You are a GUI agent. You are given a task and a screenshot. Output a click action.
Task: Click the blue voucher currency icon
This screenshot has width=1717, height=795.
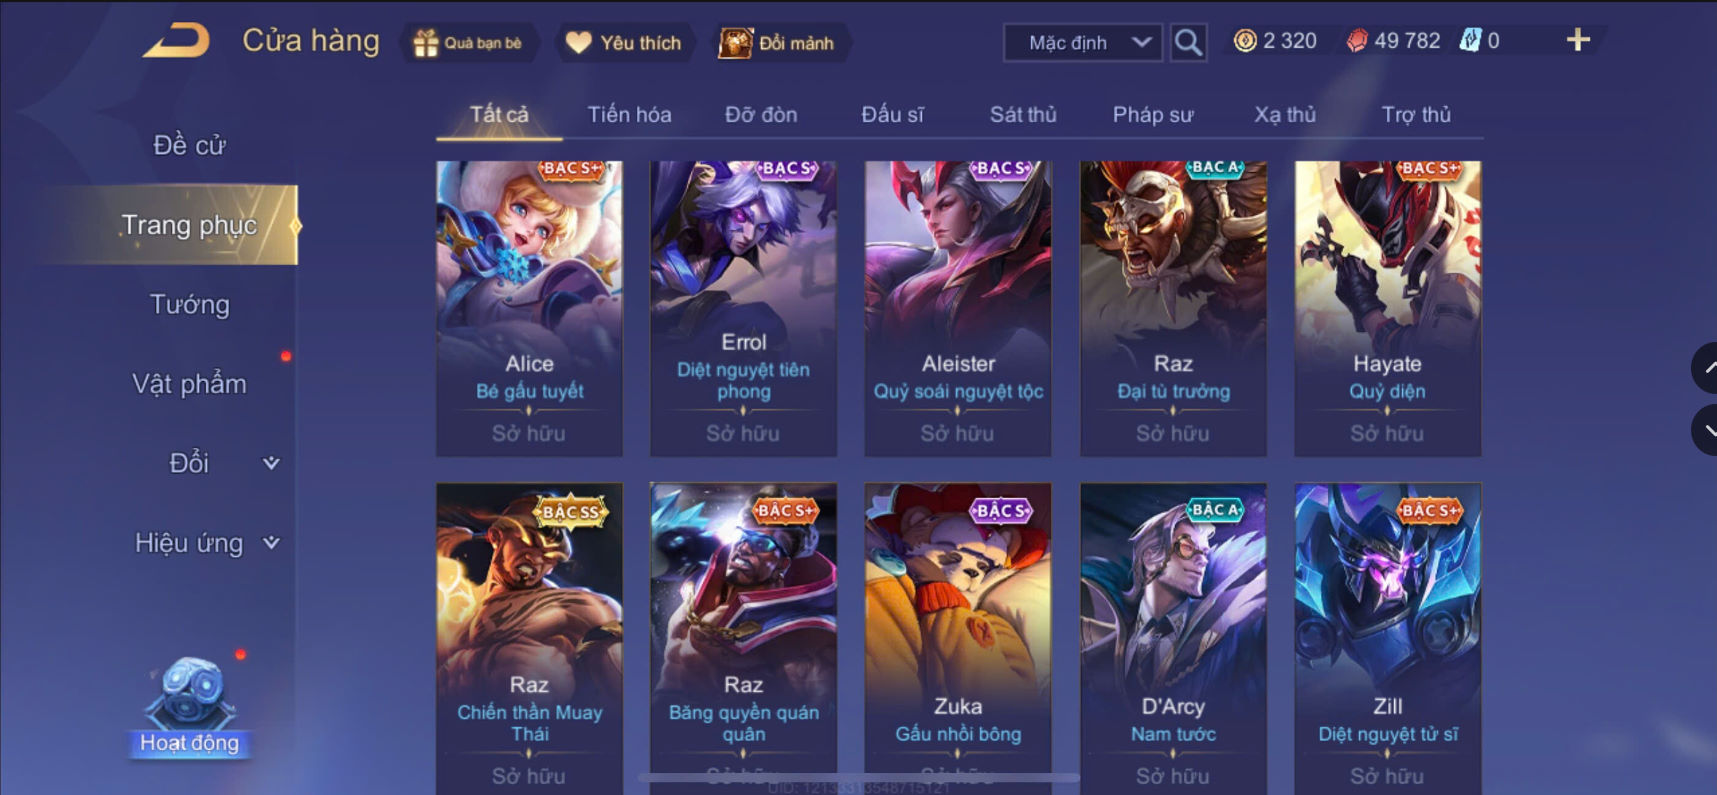coord(1470,41)
